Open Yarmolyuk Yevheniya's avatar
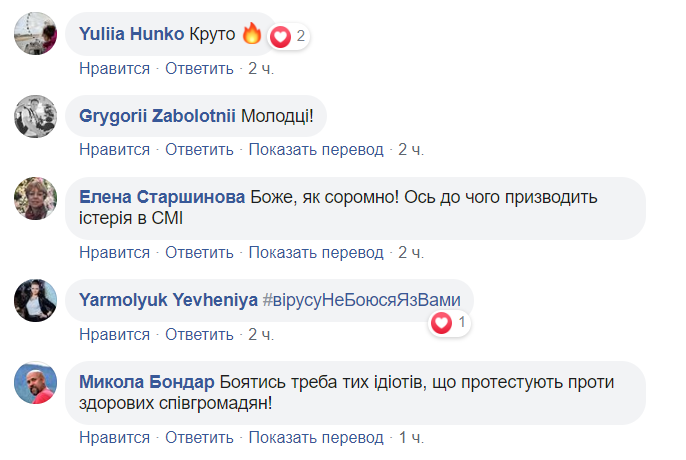The width and height of the screenshot is (686, 460). [x=35, y=300]
